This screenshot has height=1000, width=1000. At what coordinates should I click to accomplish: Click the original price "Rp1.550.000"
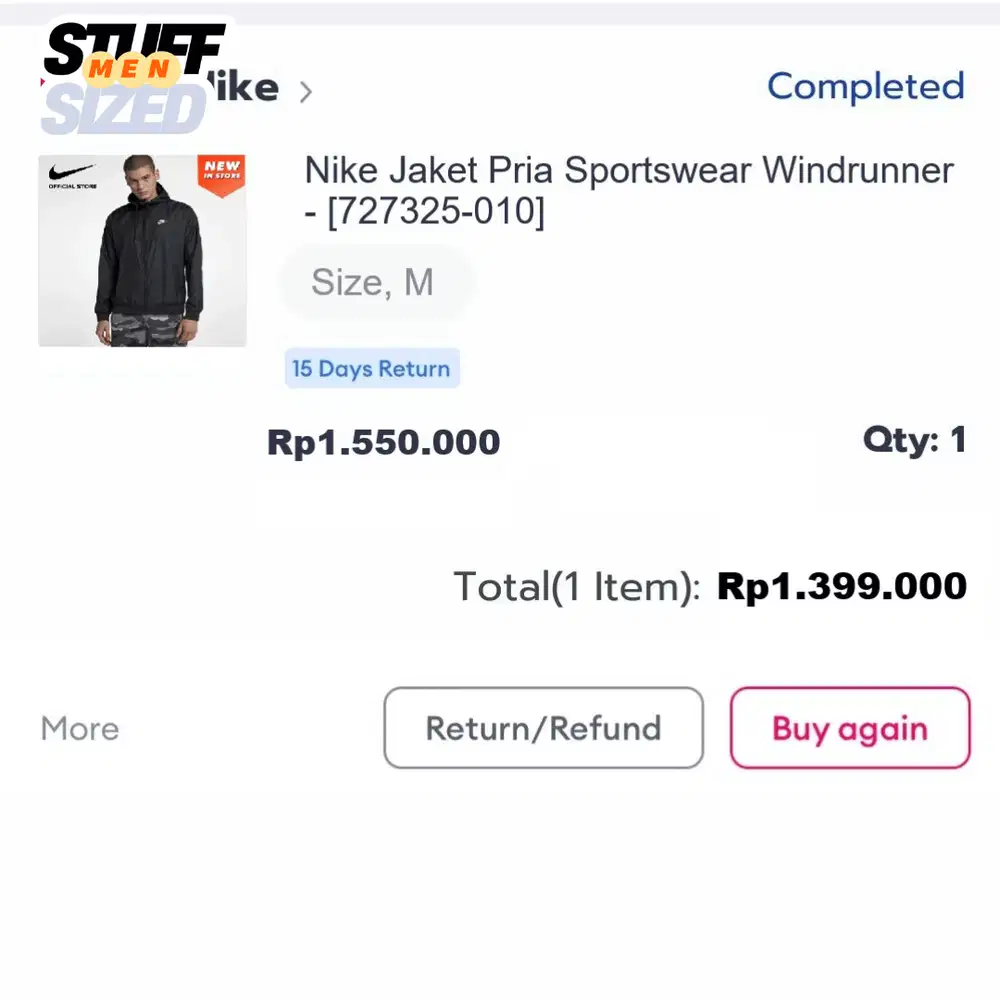[x=384, y=442]
